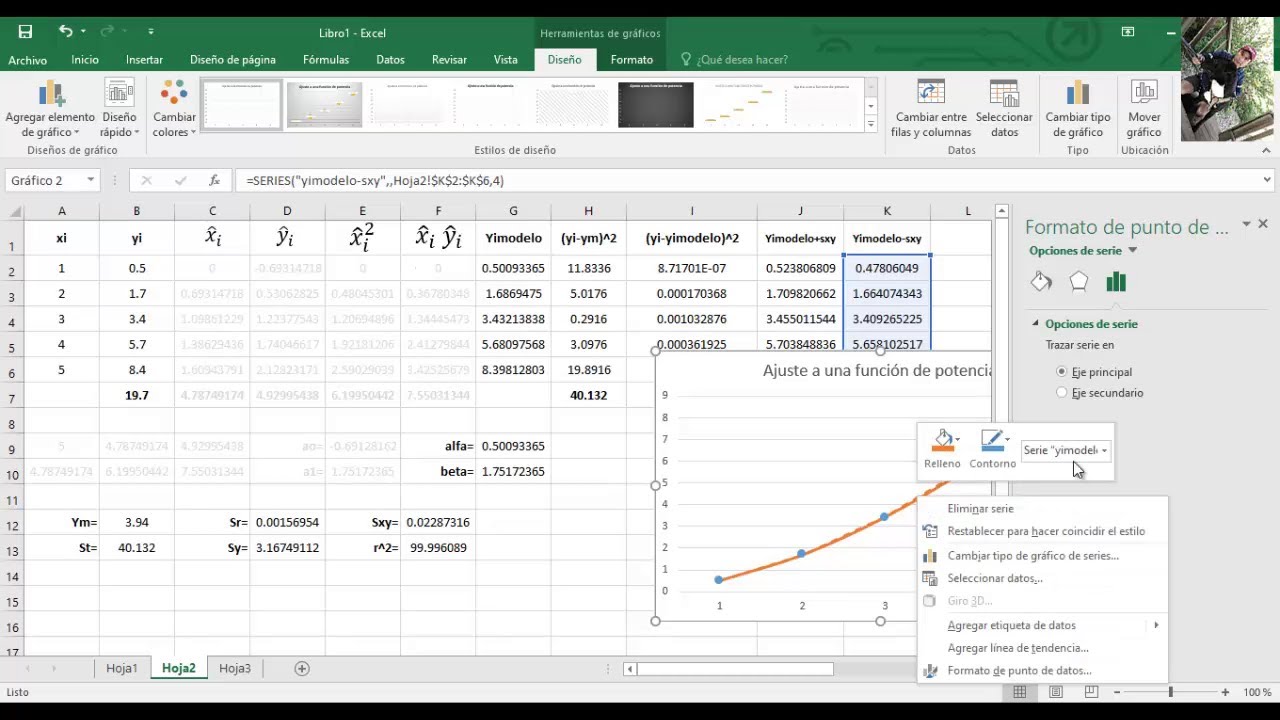Click the zoom slider handle

1170,692
